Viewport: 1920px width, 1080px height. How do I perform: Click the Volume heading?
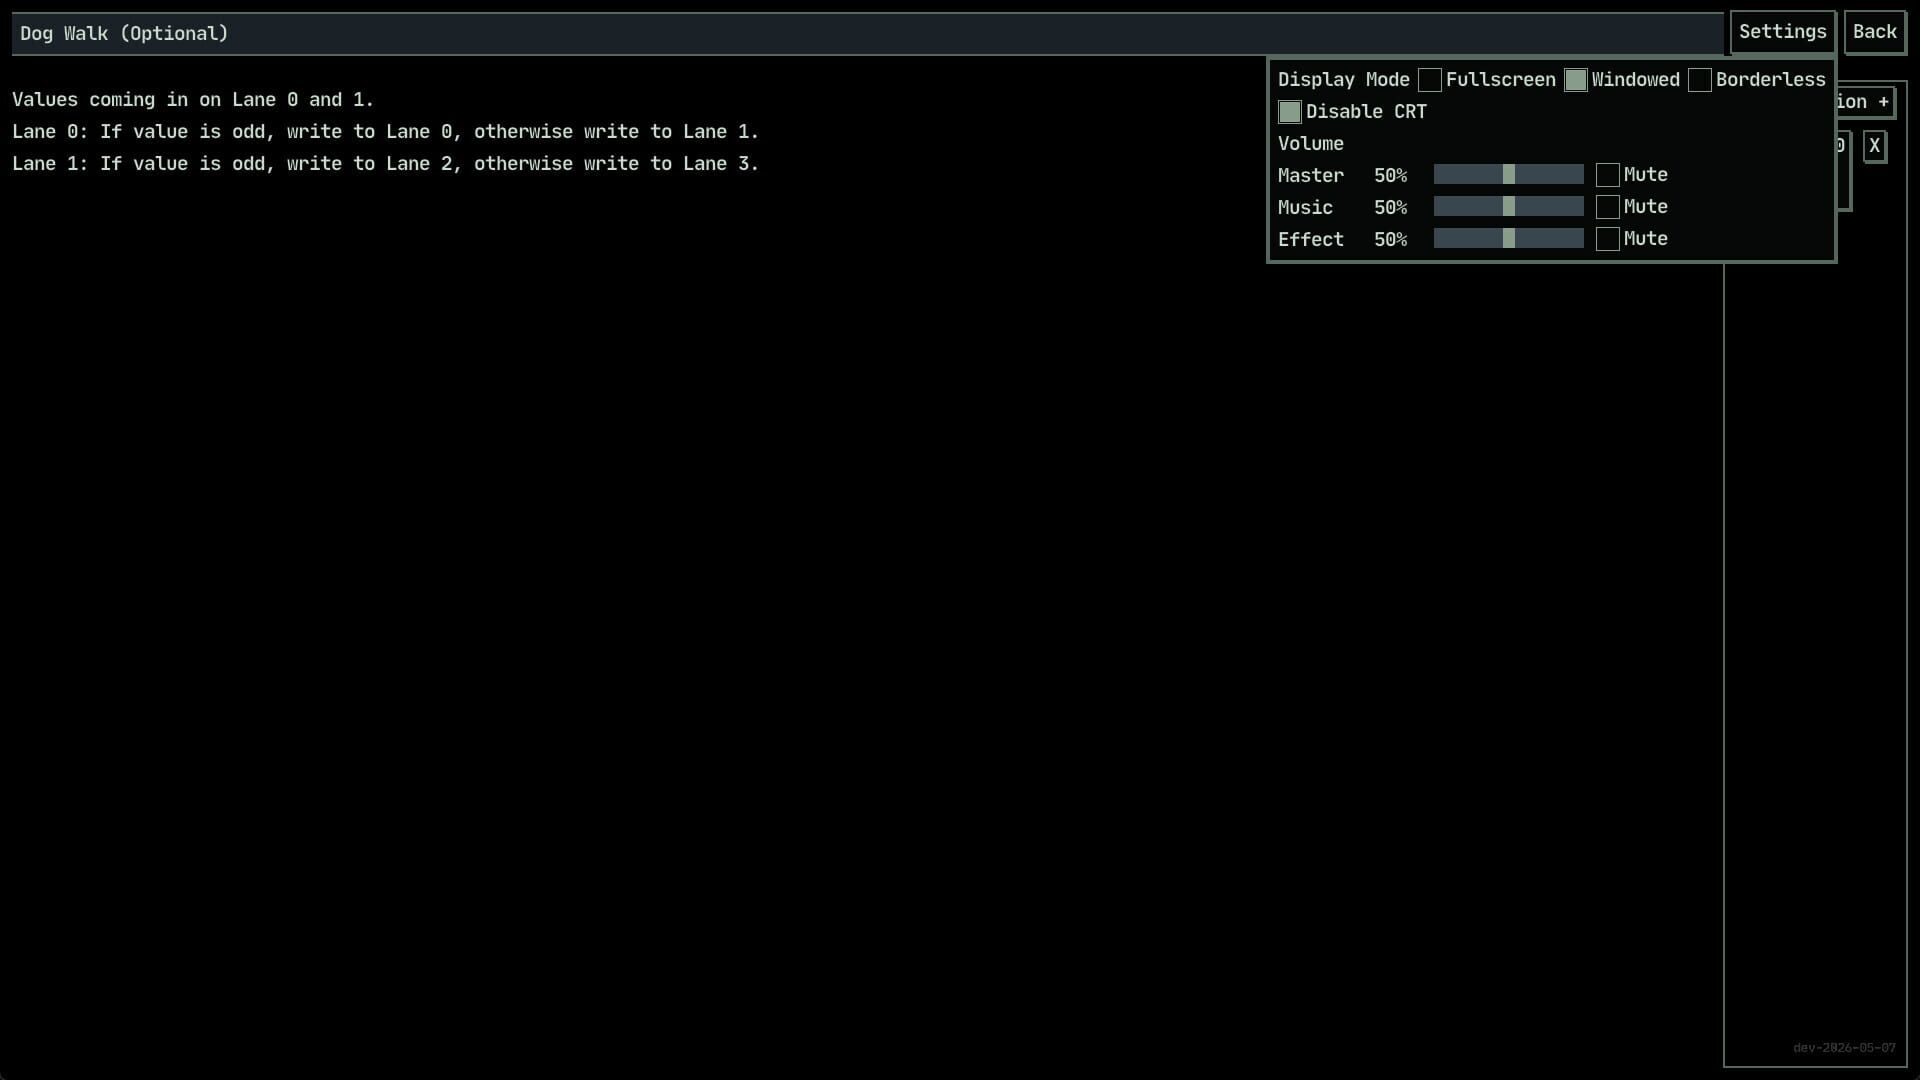click(x=1311, y=144)
